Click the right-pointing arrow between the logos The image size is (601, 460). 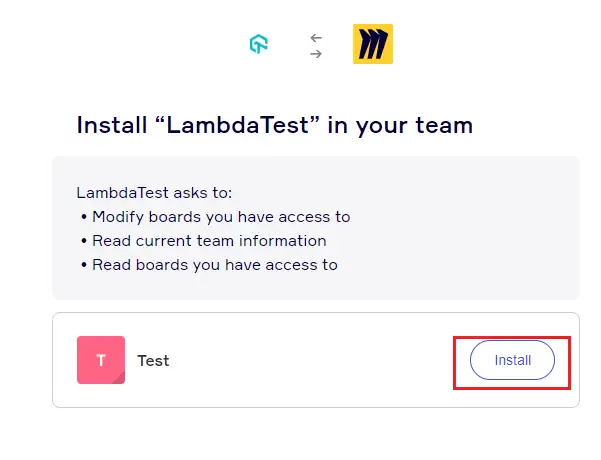click(316, 54)
